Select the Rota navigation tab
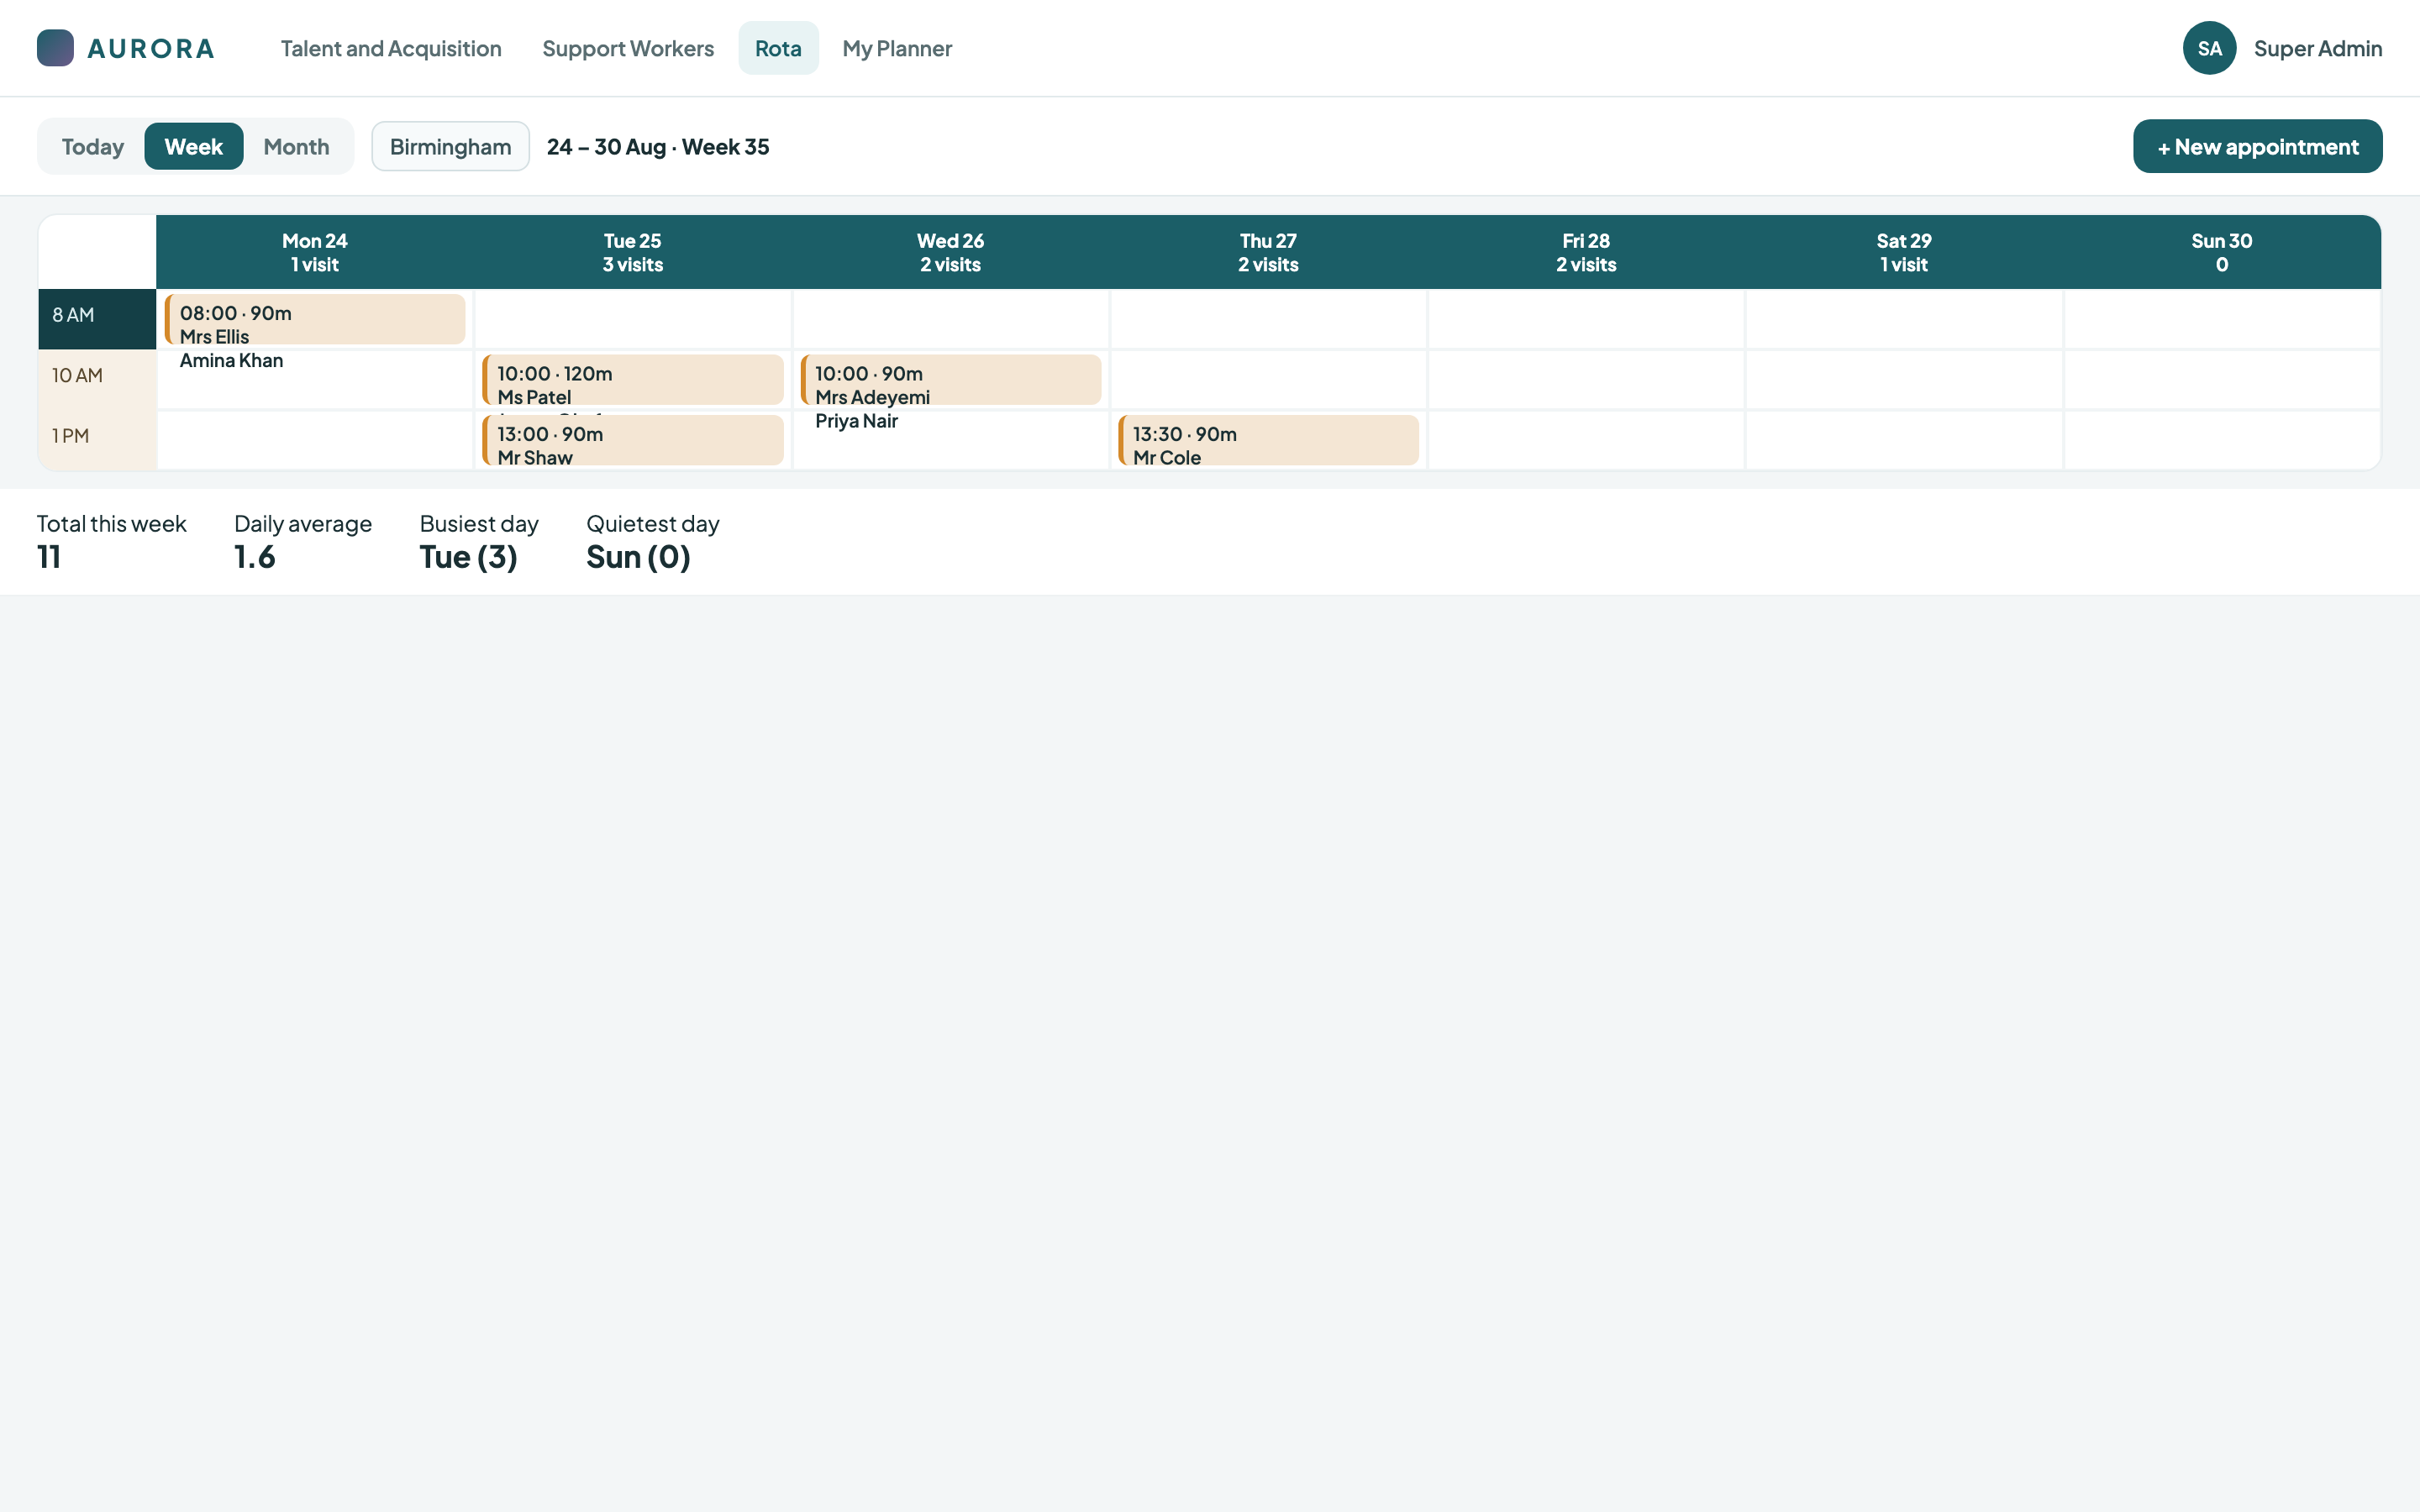 [x=778, y=48]
